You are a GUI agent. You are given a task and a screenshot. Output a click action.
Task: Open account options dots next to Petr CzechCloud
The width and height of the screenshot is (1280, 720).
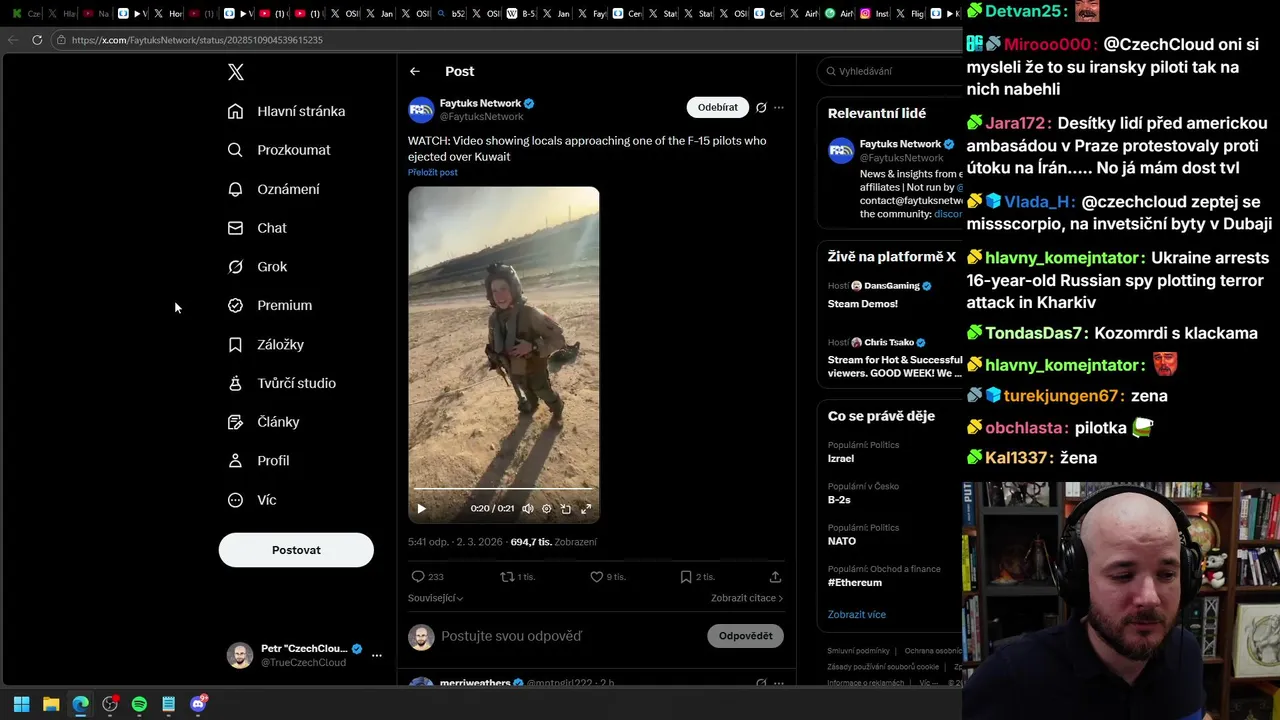(376, 656)
